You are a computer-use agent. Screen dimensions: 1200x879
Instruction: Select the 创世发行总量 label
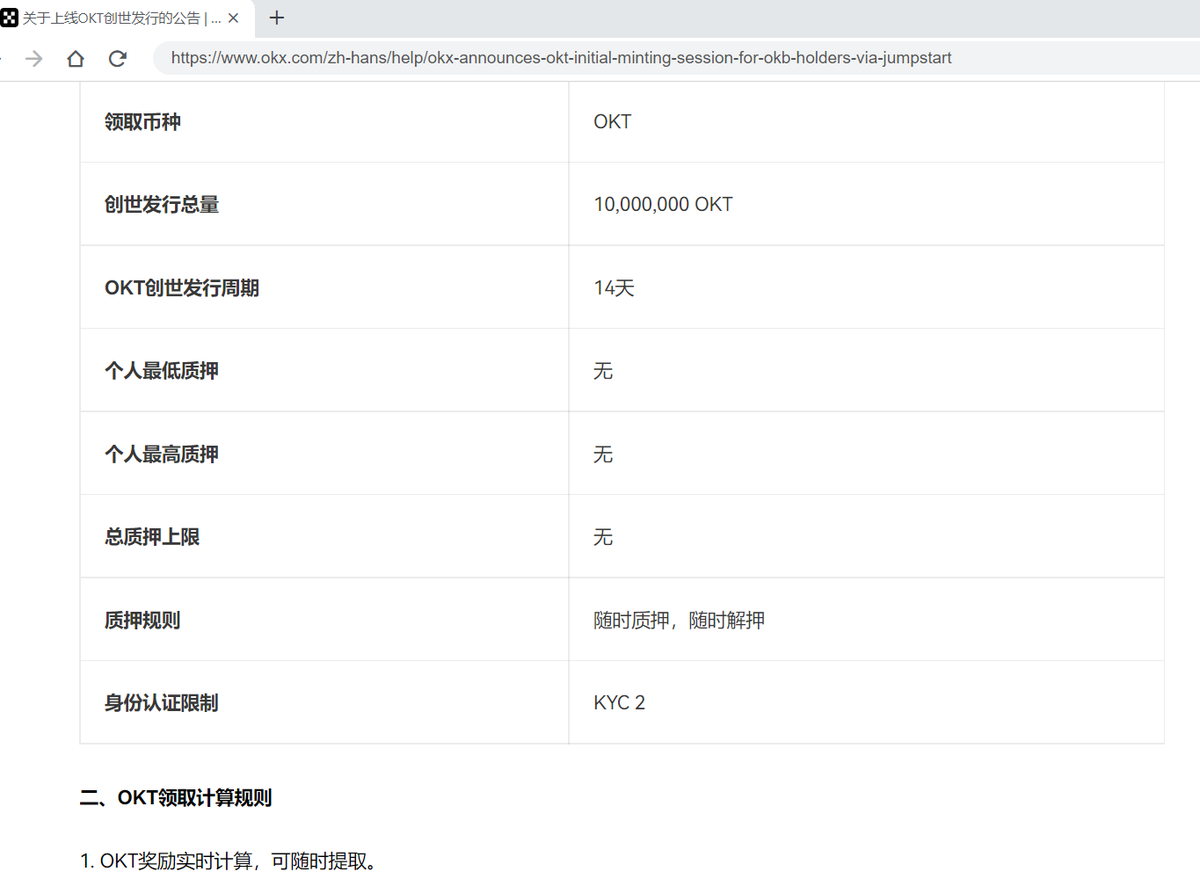coord(162,205)
